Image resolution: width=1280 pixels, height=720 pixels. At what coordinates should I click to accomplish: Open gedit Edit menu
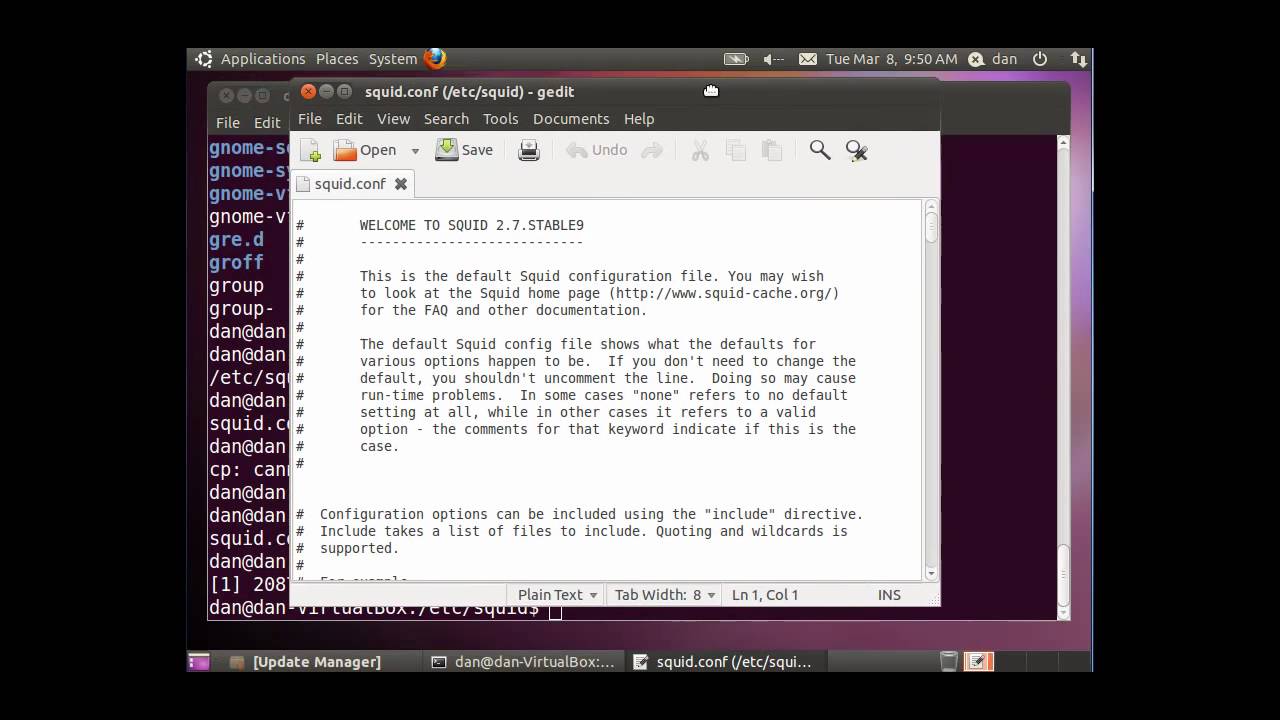point(349,118)
